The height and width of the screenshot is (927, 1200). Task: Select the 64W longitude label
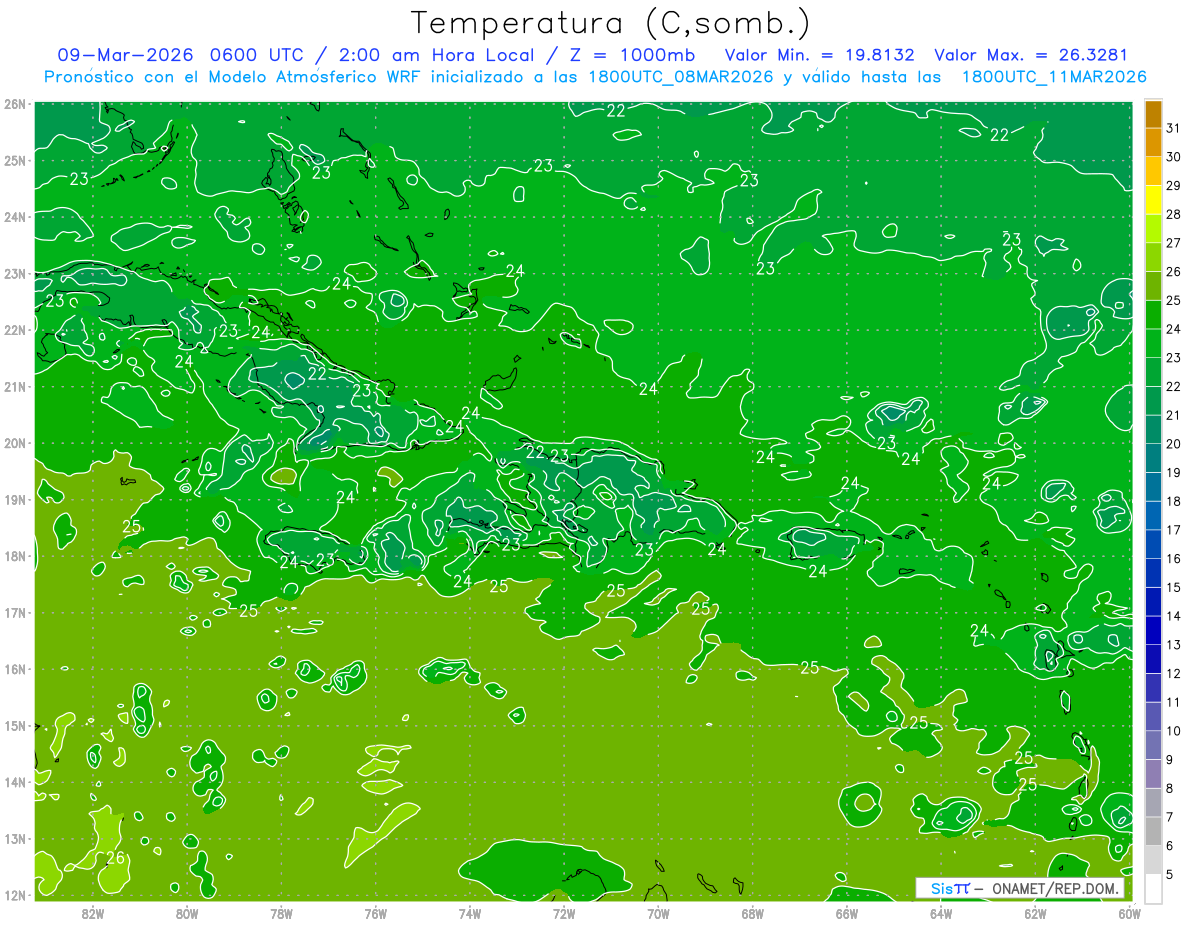point(941,912)
